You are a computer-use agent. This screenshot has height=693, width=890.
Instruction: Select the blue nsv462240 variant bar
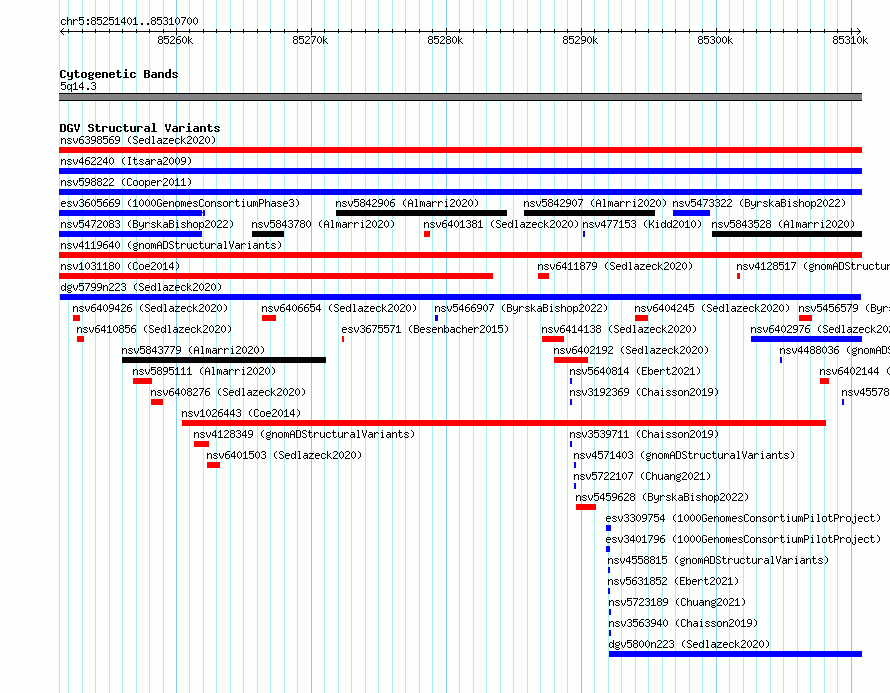(460, 171)
